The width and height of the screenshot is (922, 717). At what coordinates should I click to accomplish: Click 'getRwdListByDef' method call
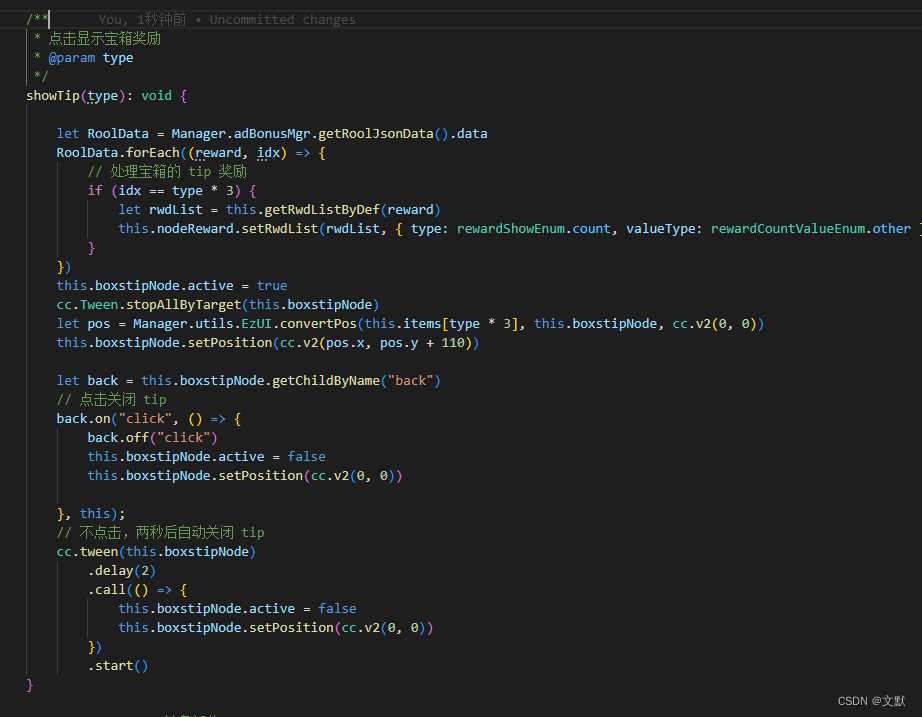coord(322,209)
